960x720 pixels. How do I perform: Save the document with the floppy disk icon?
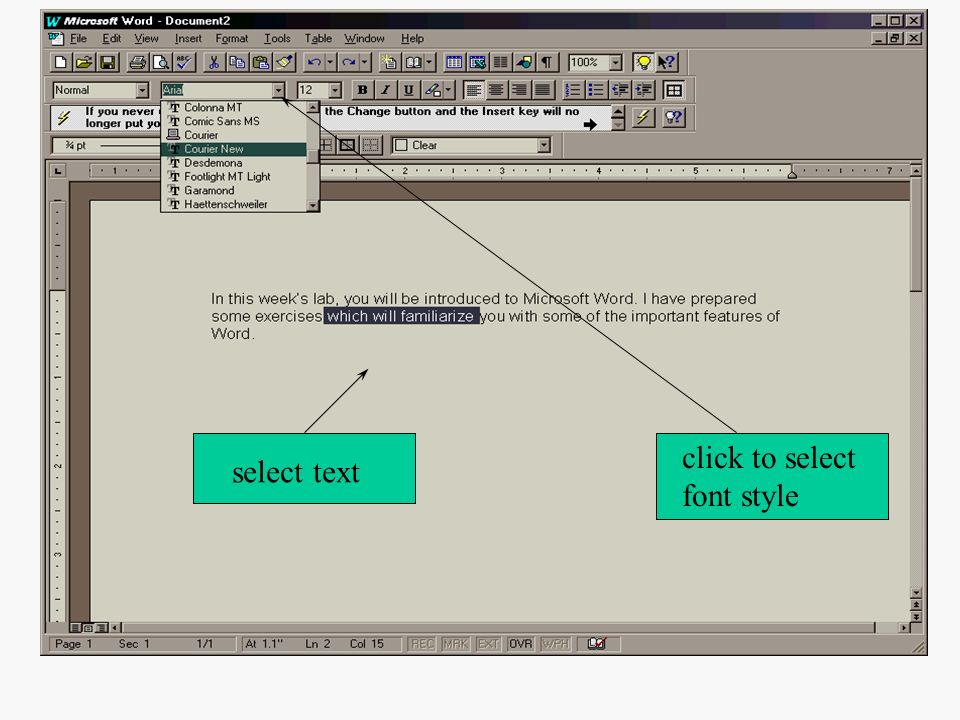[x=108, y=62]
